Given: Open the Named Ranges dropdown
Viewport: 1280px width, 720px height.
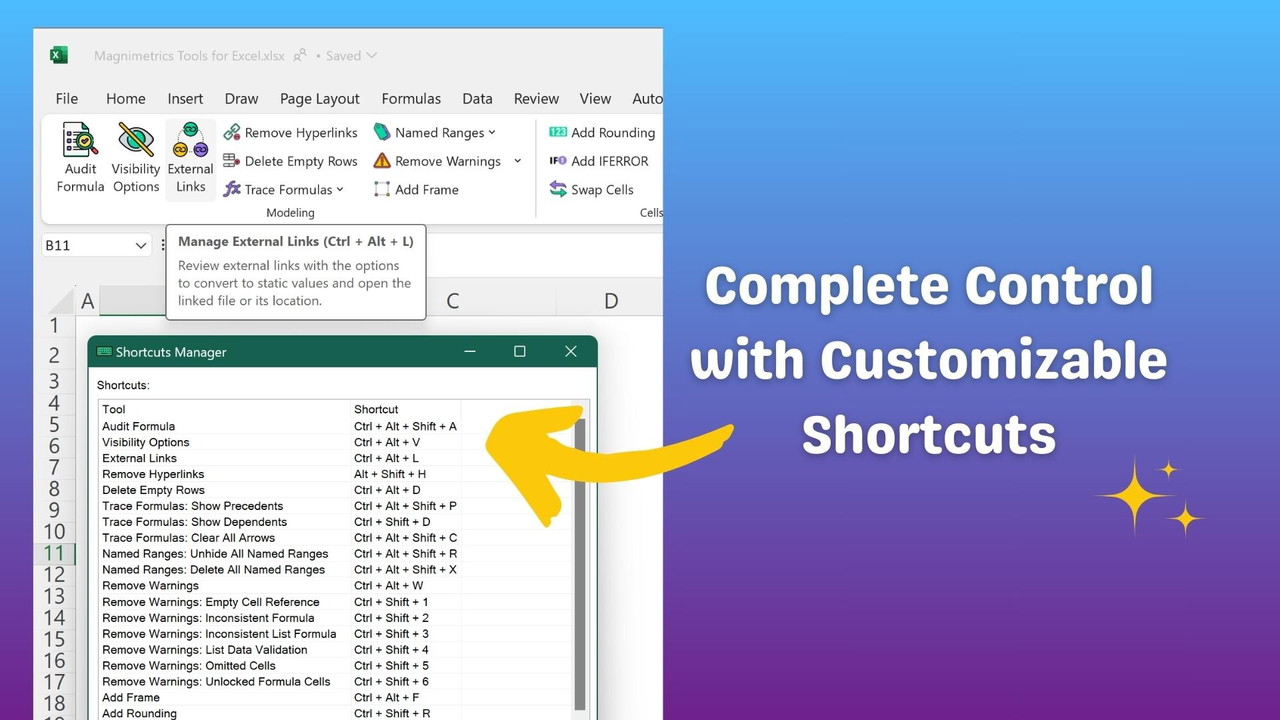Looking at the screenshot, I should click(x=492, y=133).
